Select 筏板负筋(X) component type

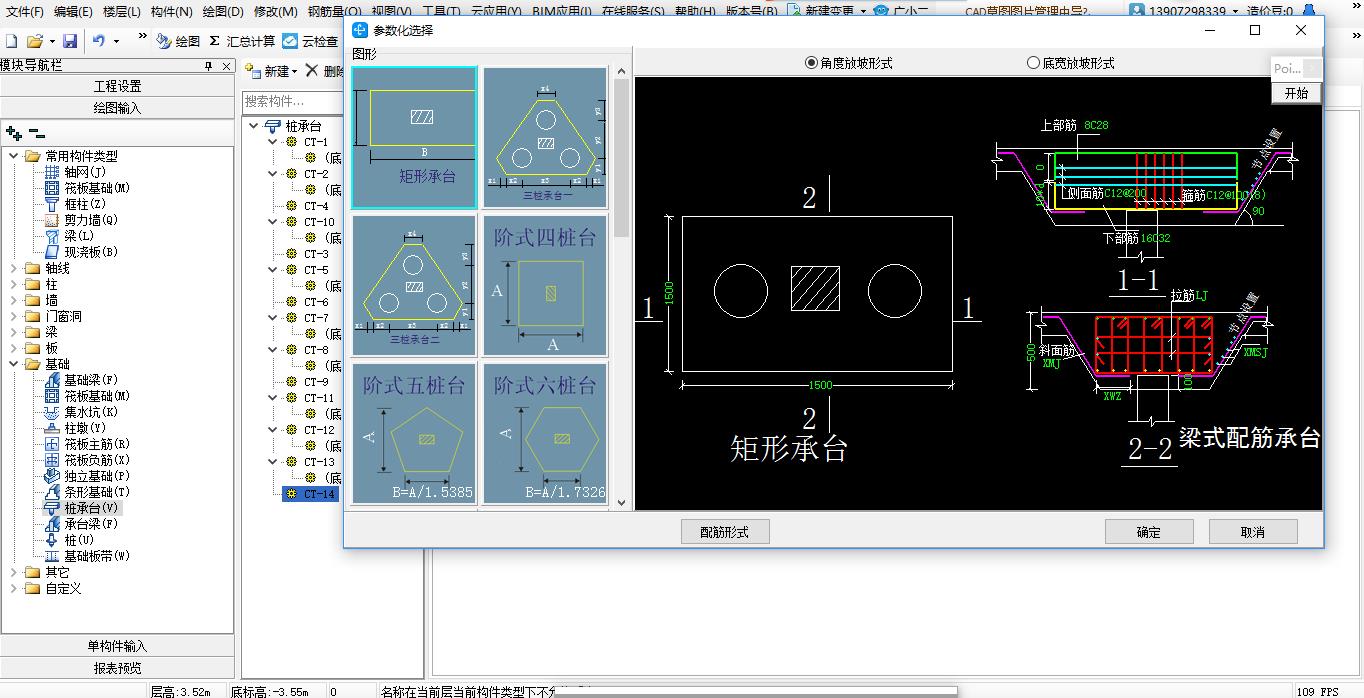[x=87, y=460]
